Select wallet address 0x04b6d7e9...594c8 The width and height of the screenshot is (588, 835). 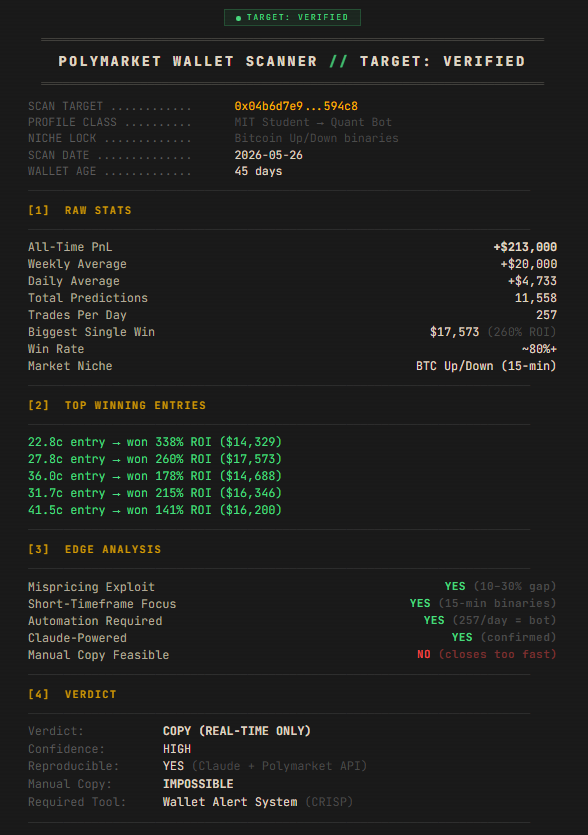(x=296, y=106)
